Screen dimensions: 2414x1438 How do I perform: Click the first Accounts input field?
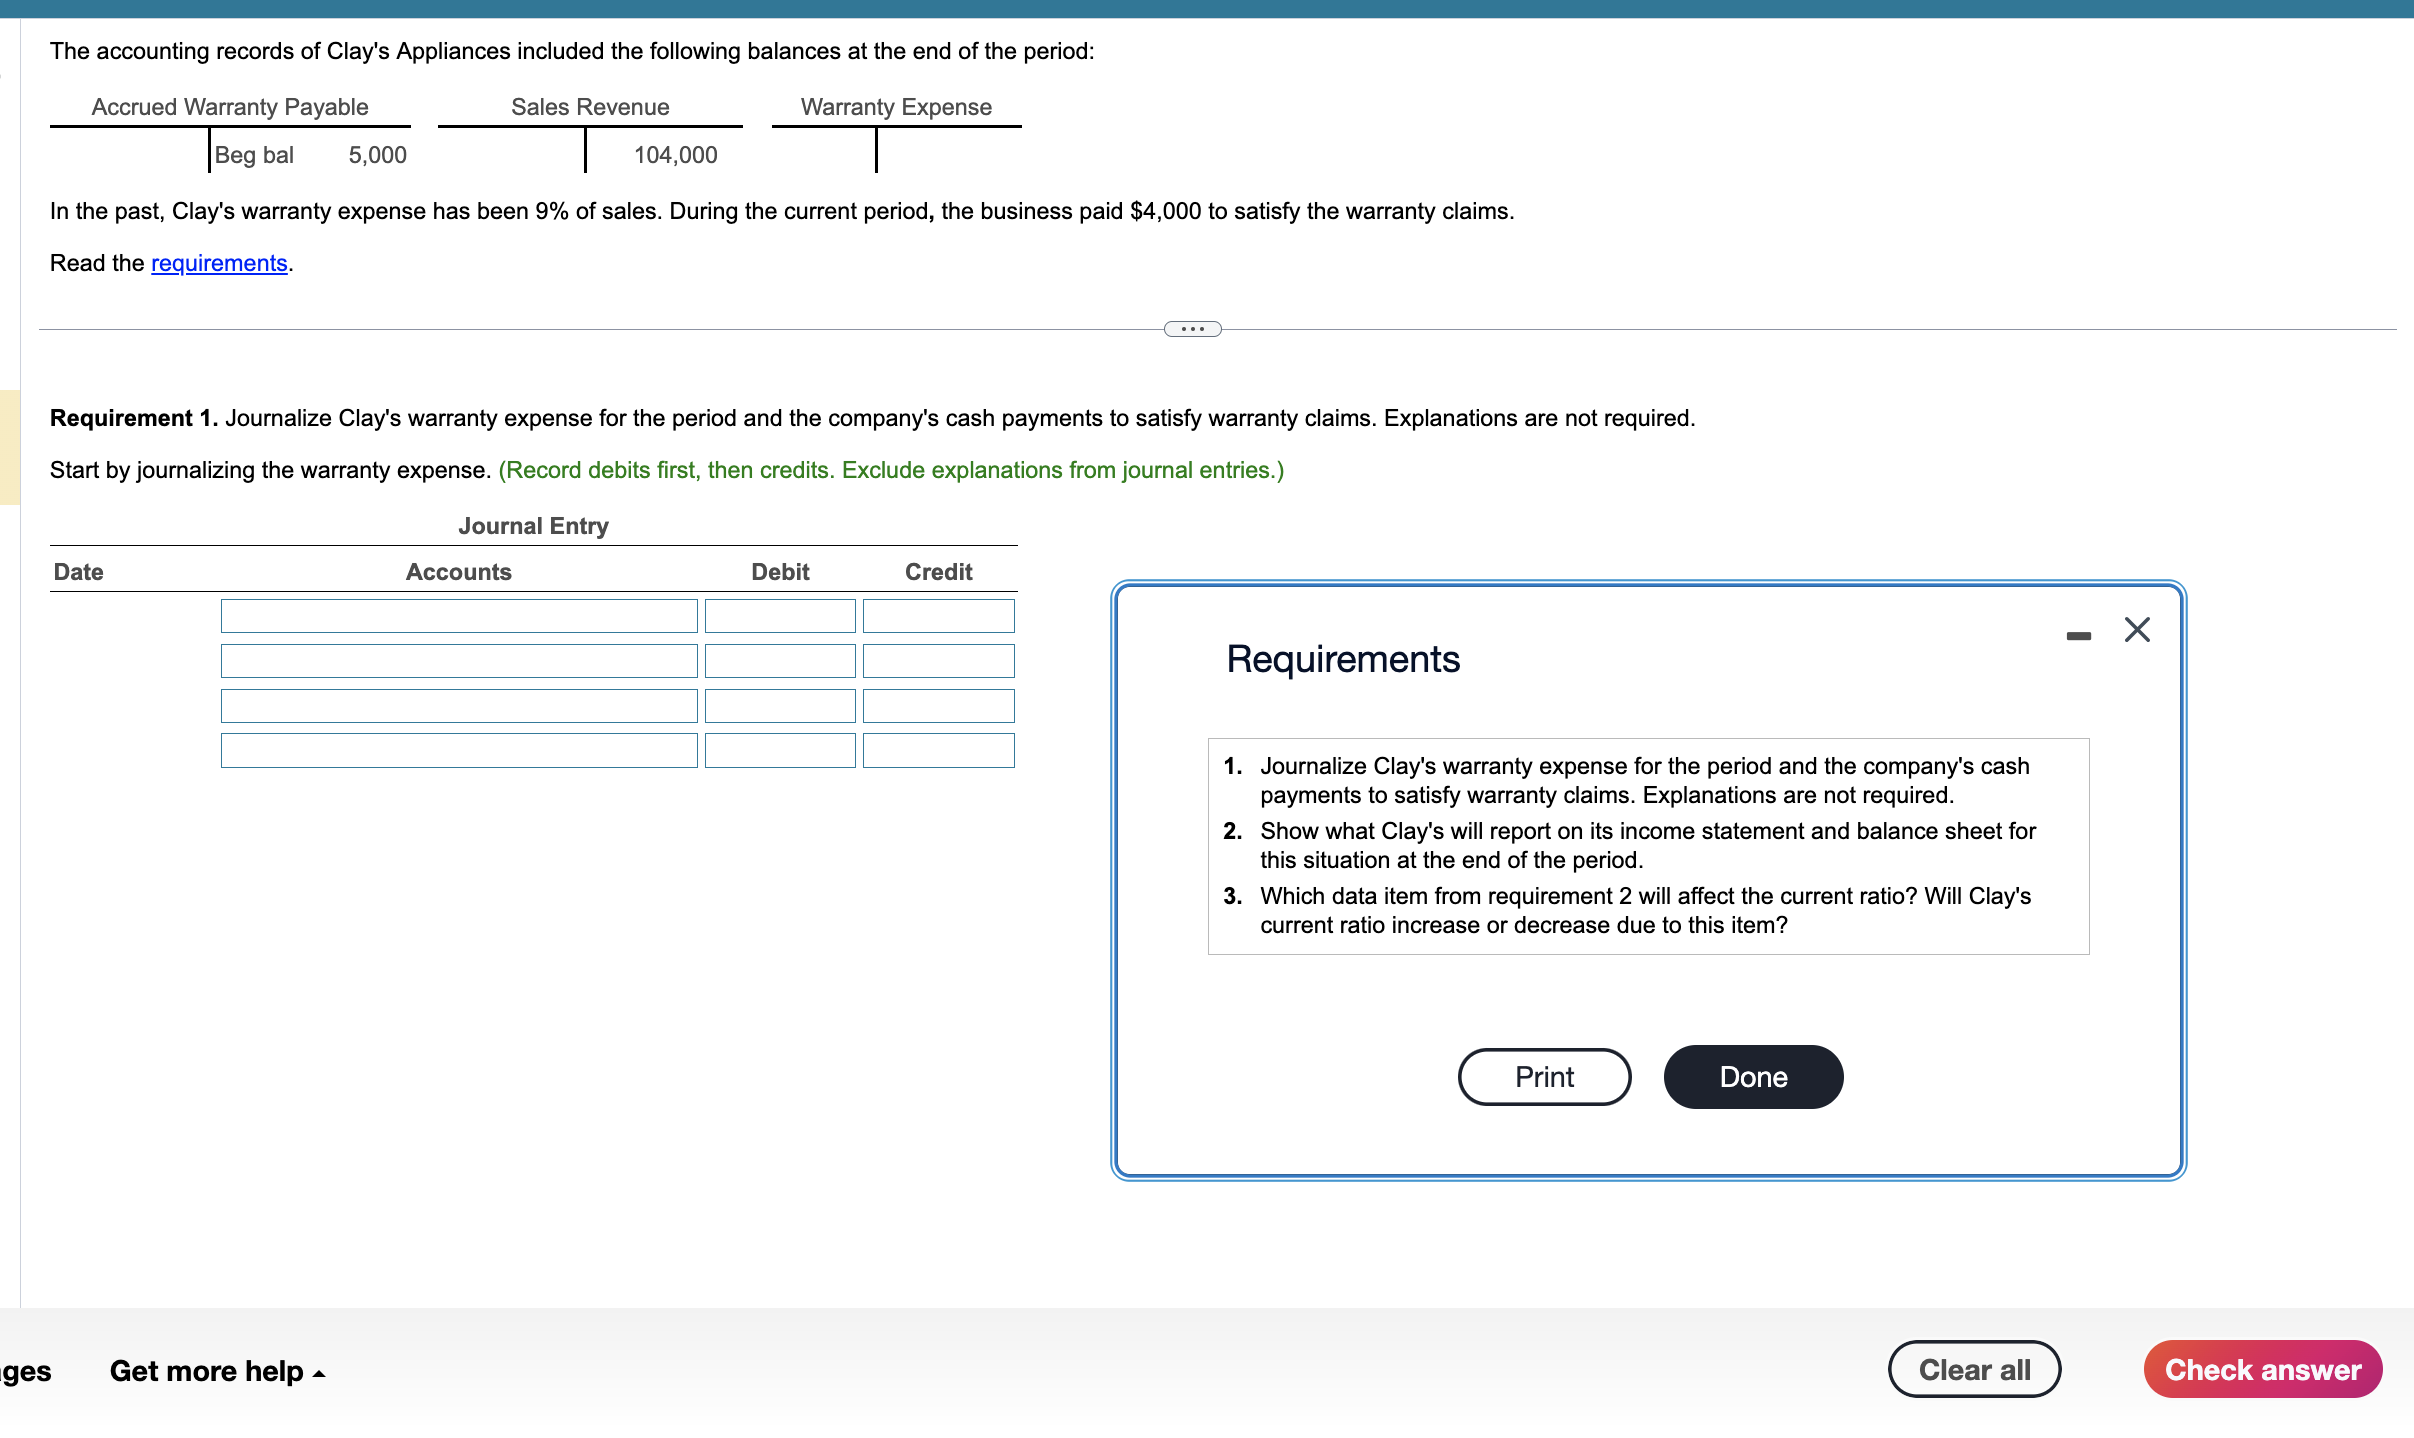pyautogui.click(x=458, y=615)
